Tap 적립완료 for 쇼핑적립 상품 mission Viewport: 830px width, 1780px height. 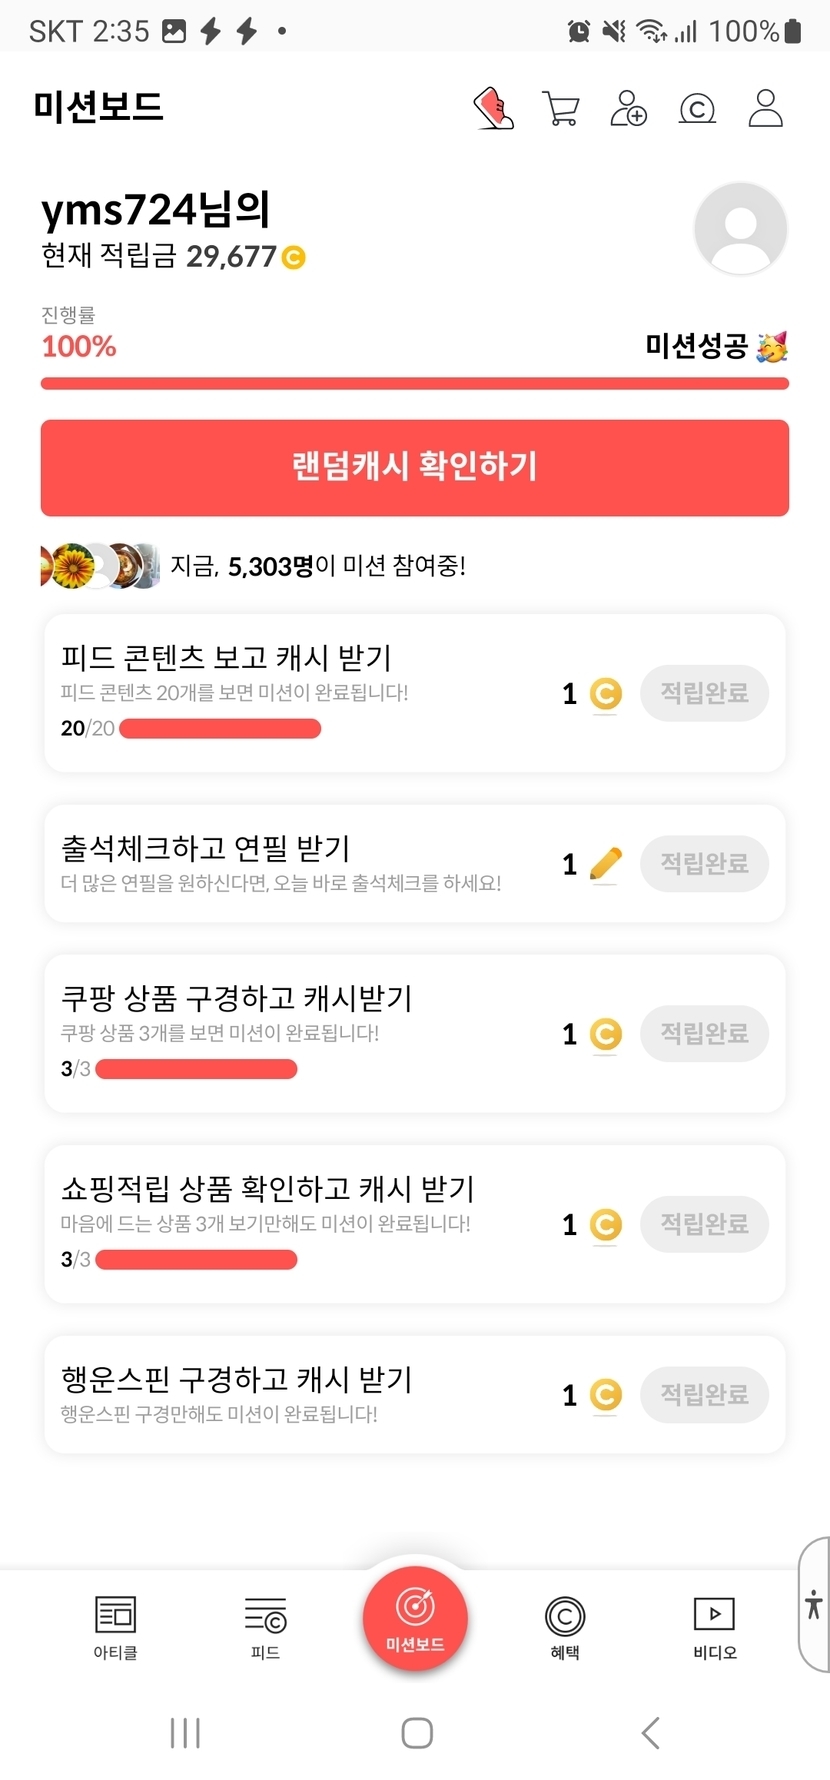tap(704, 1224)
